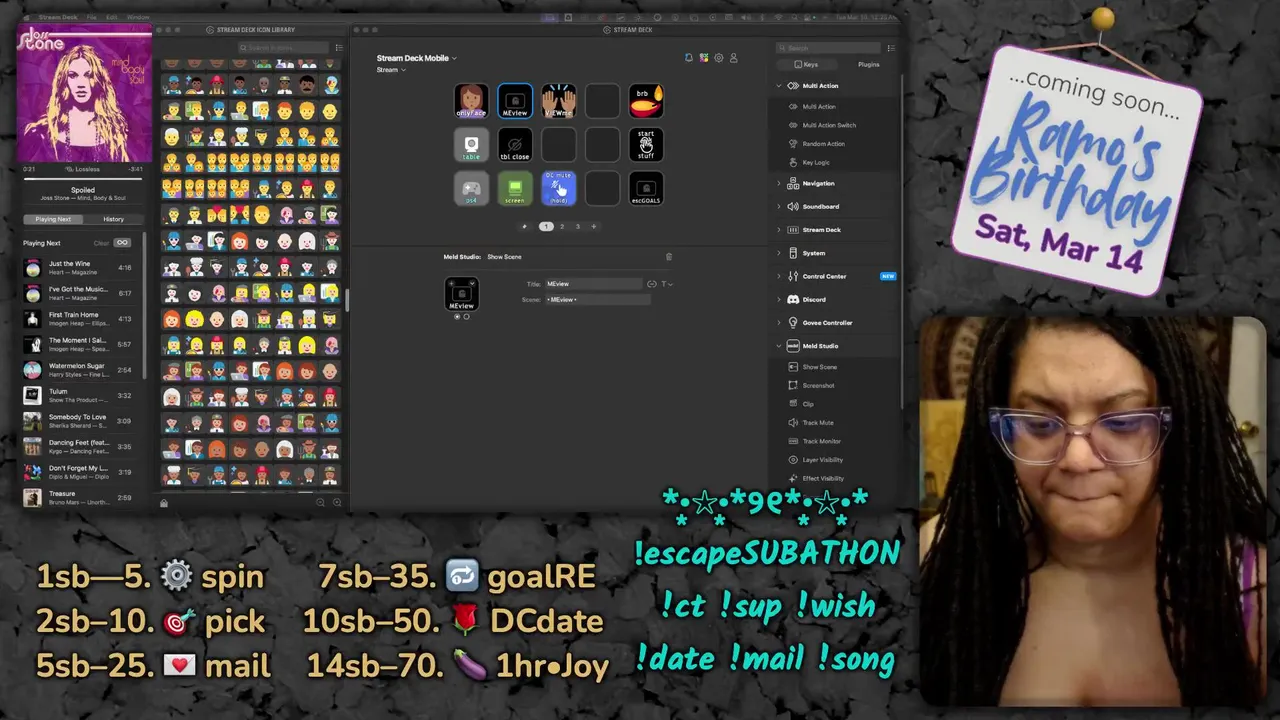Collapse the Multi Action category
The image size is (1280, 720).
pyautogui.click(x=779, y=86)
